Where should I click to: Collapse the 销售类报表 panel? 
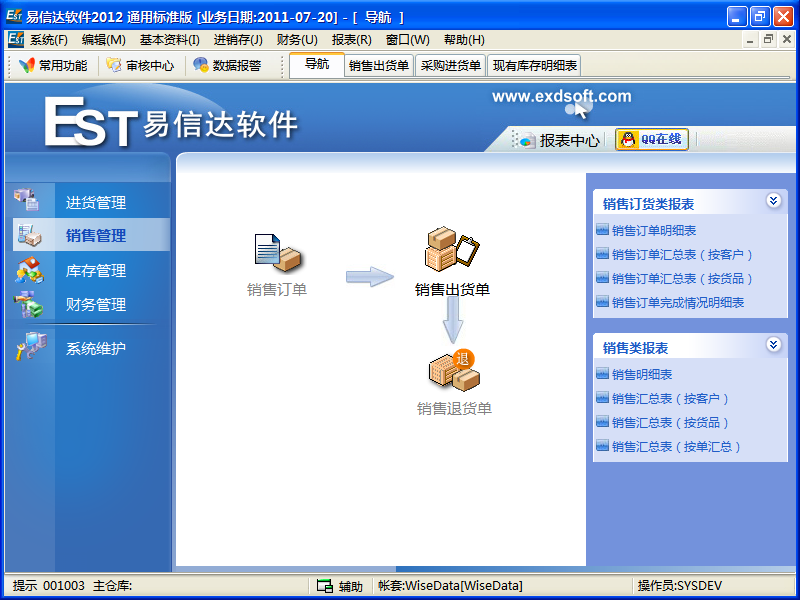click(773, 345)
